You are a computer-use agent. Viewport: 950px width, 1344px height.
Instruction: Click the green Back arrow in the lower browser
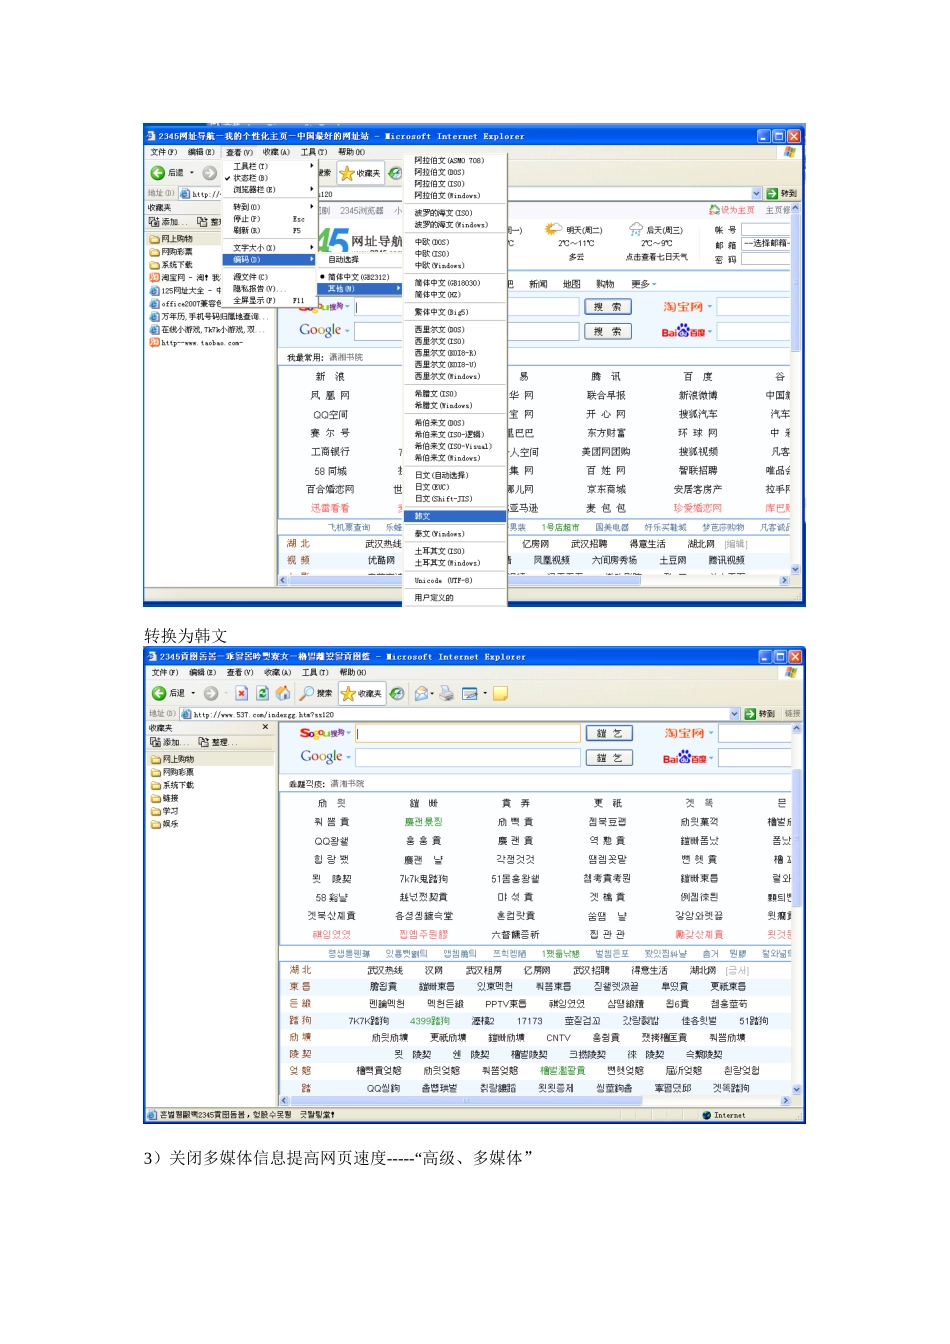tap(159, 693)
